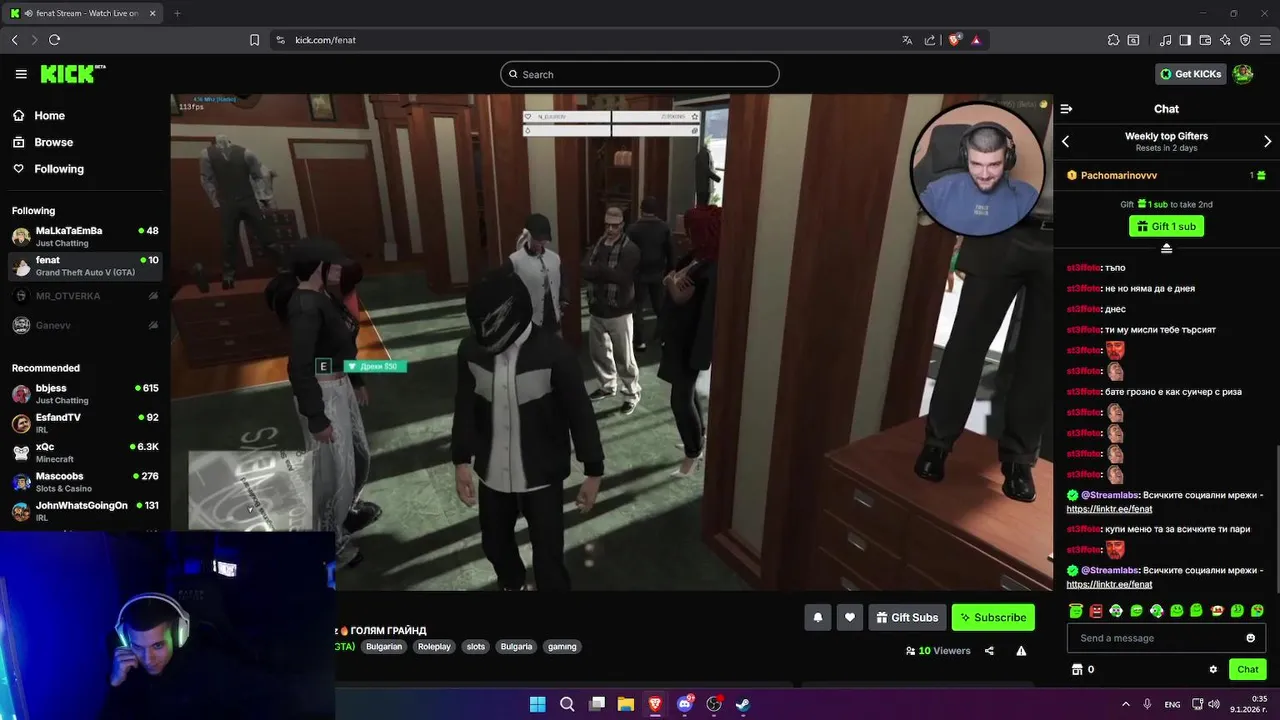Open the offline Ganevv channel
The height and width of the screenshot is (720, 1280).
(x=85, y=325)
